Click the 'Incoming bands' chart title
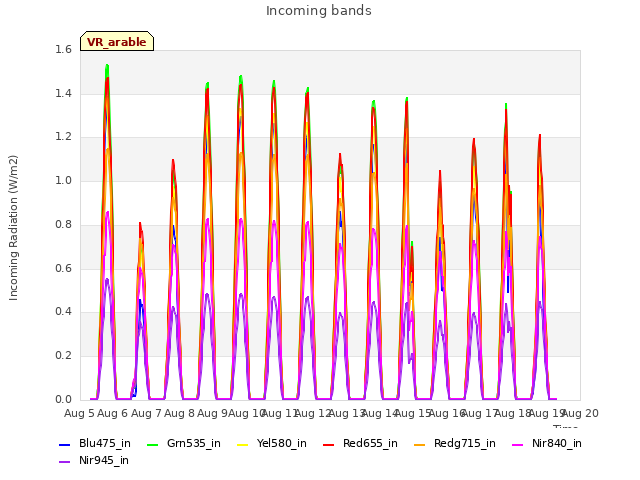Image resolution: width=640 pixels, height=480 pixels. (x=319, y=11)
